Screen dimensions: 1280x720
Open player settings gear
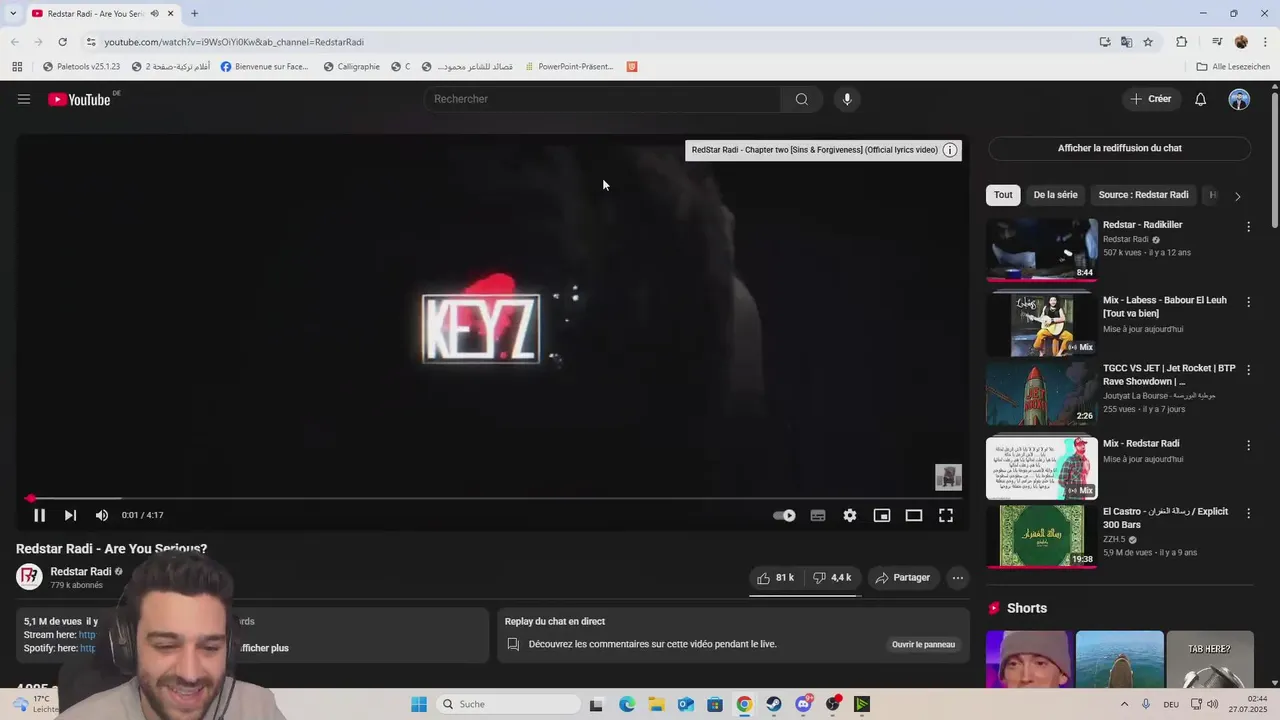850,515
